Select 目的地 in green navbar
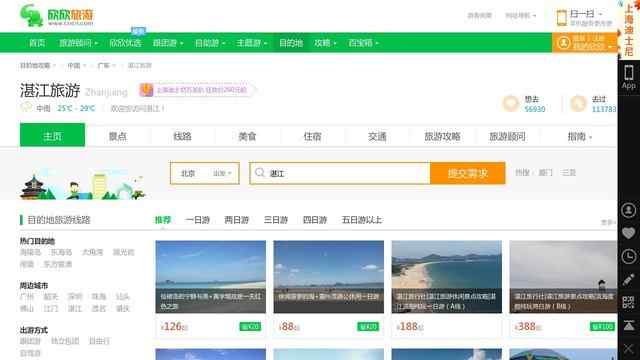 (x=291, y=43)
